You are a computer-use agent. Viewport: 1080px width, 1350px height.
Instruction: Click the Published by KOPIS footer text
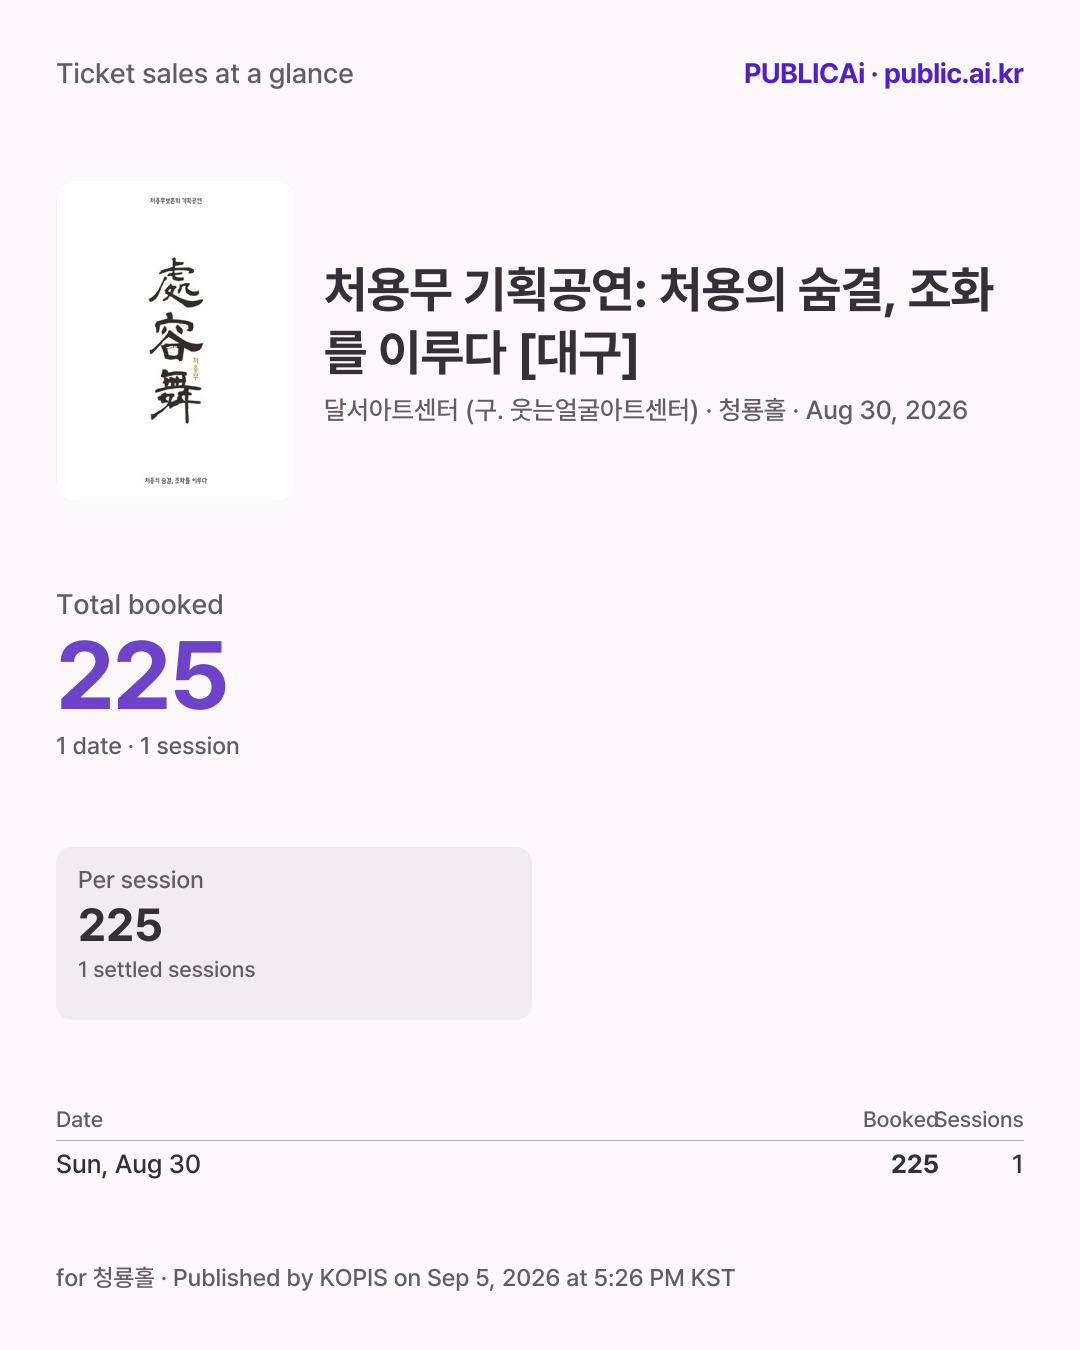point(396,1278)
